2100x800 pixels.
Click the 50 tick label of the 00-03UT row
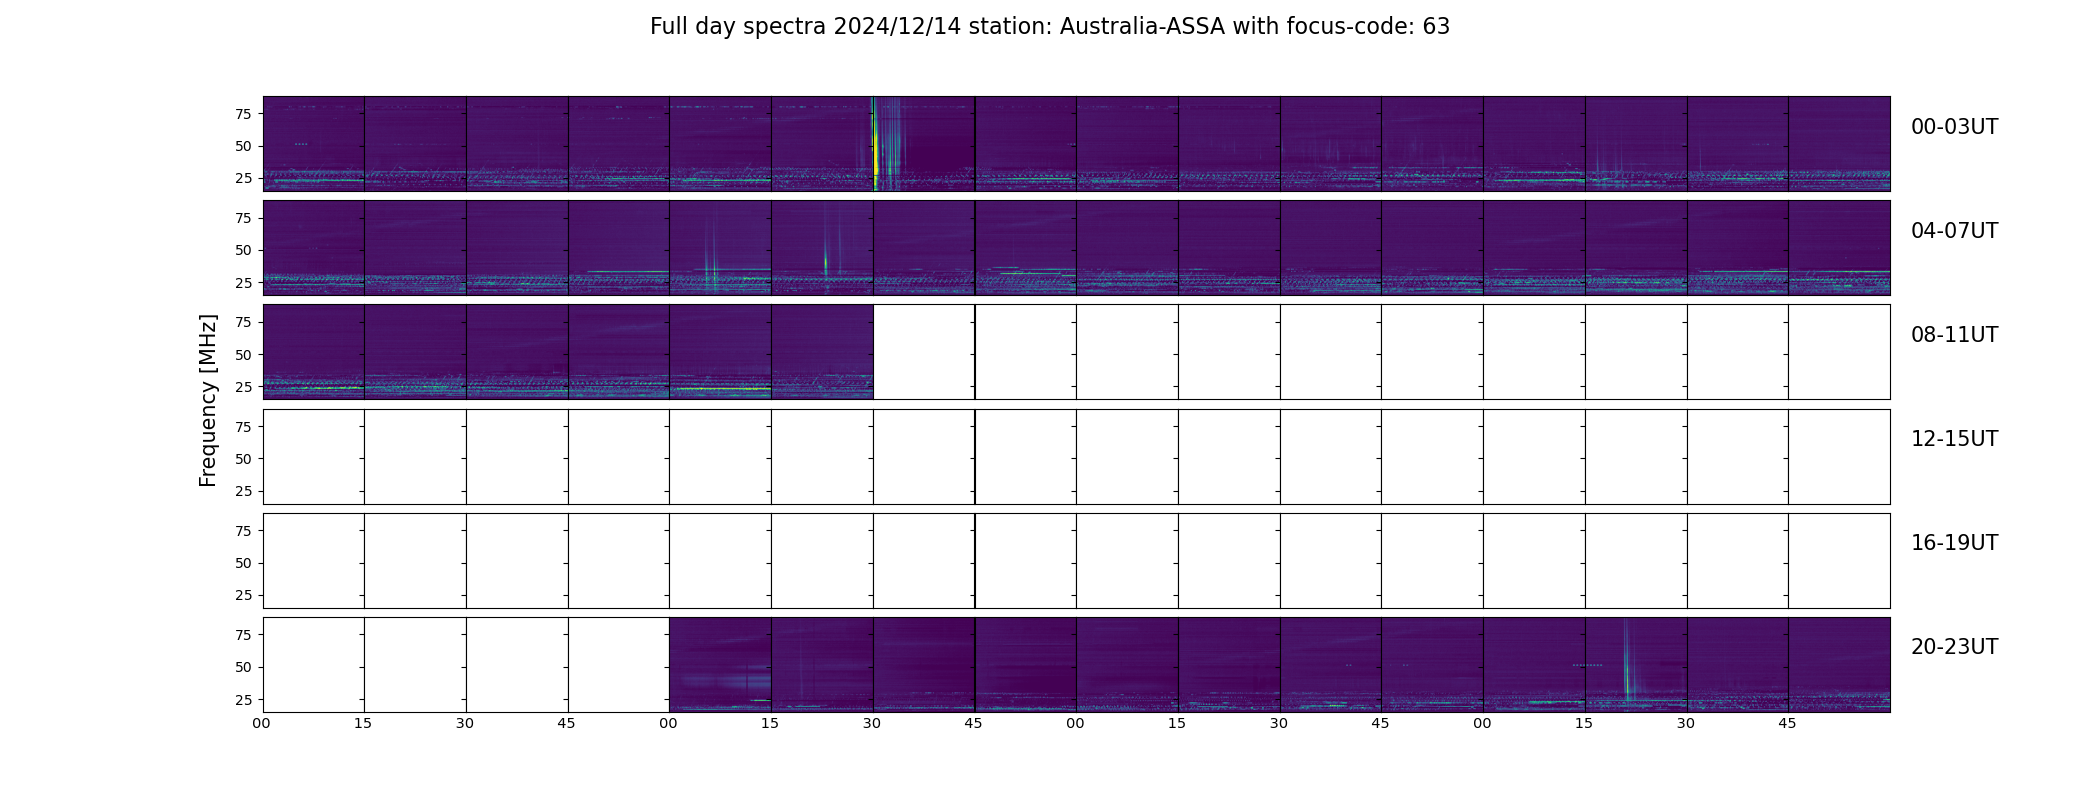243,146
